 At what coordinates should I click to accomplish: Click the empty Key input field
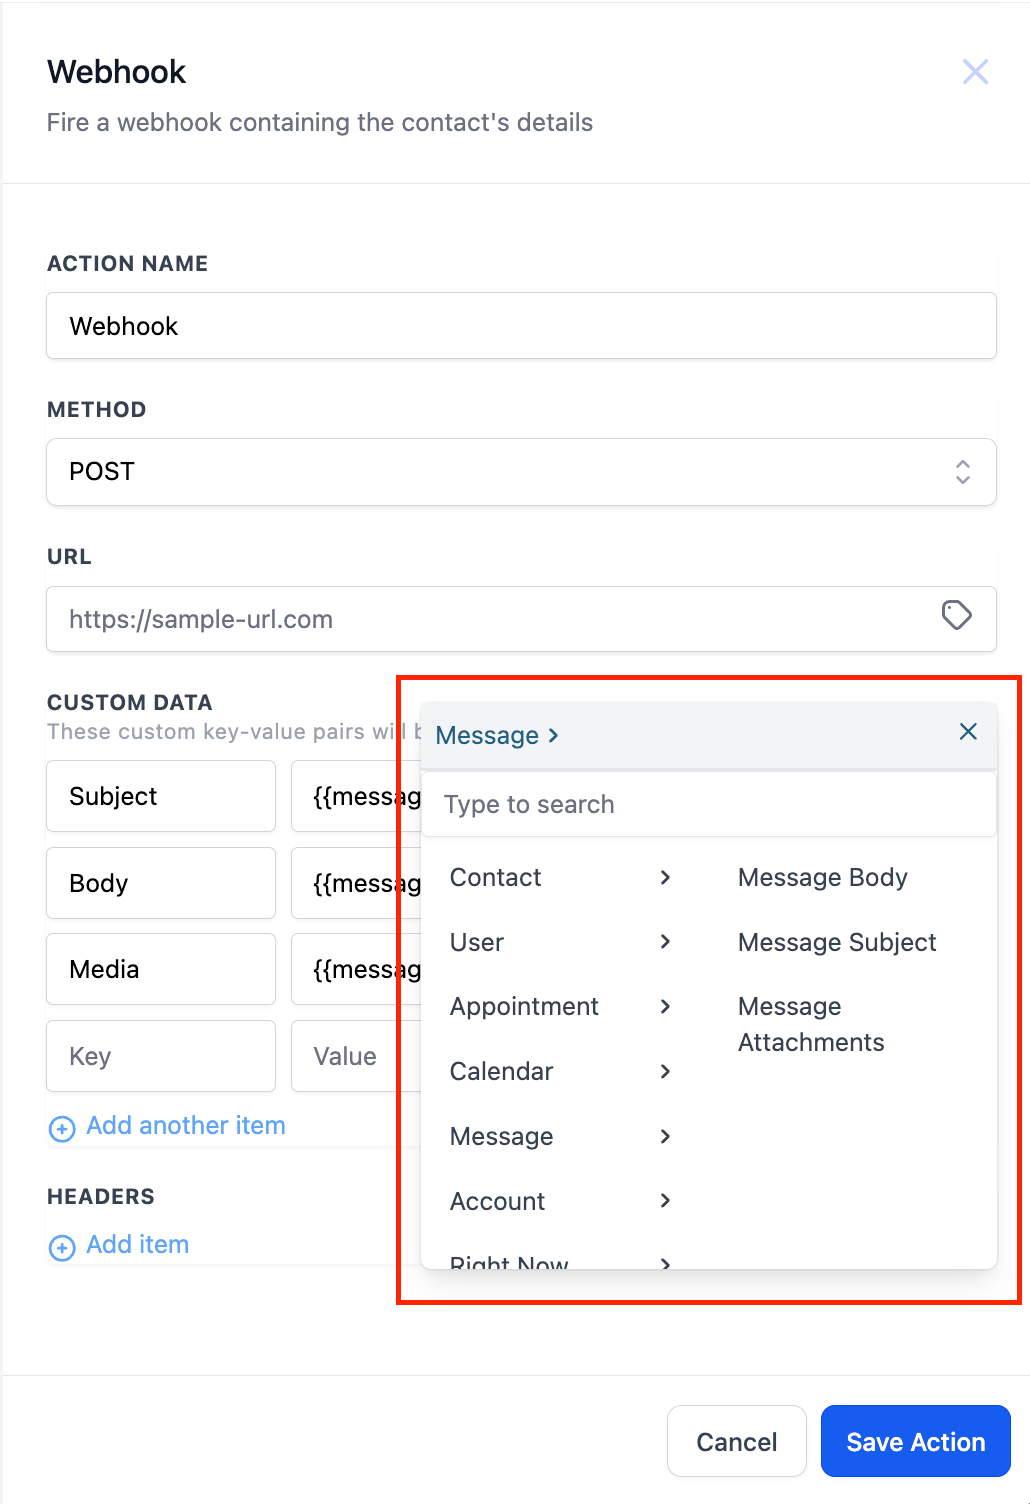(x=160, y=1056)
